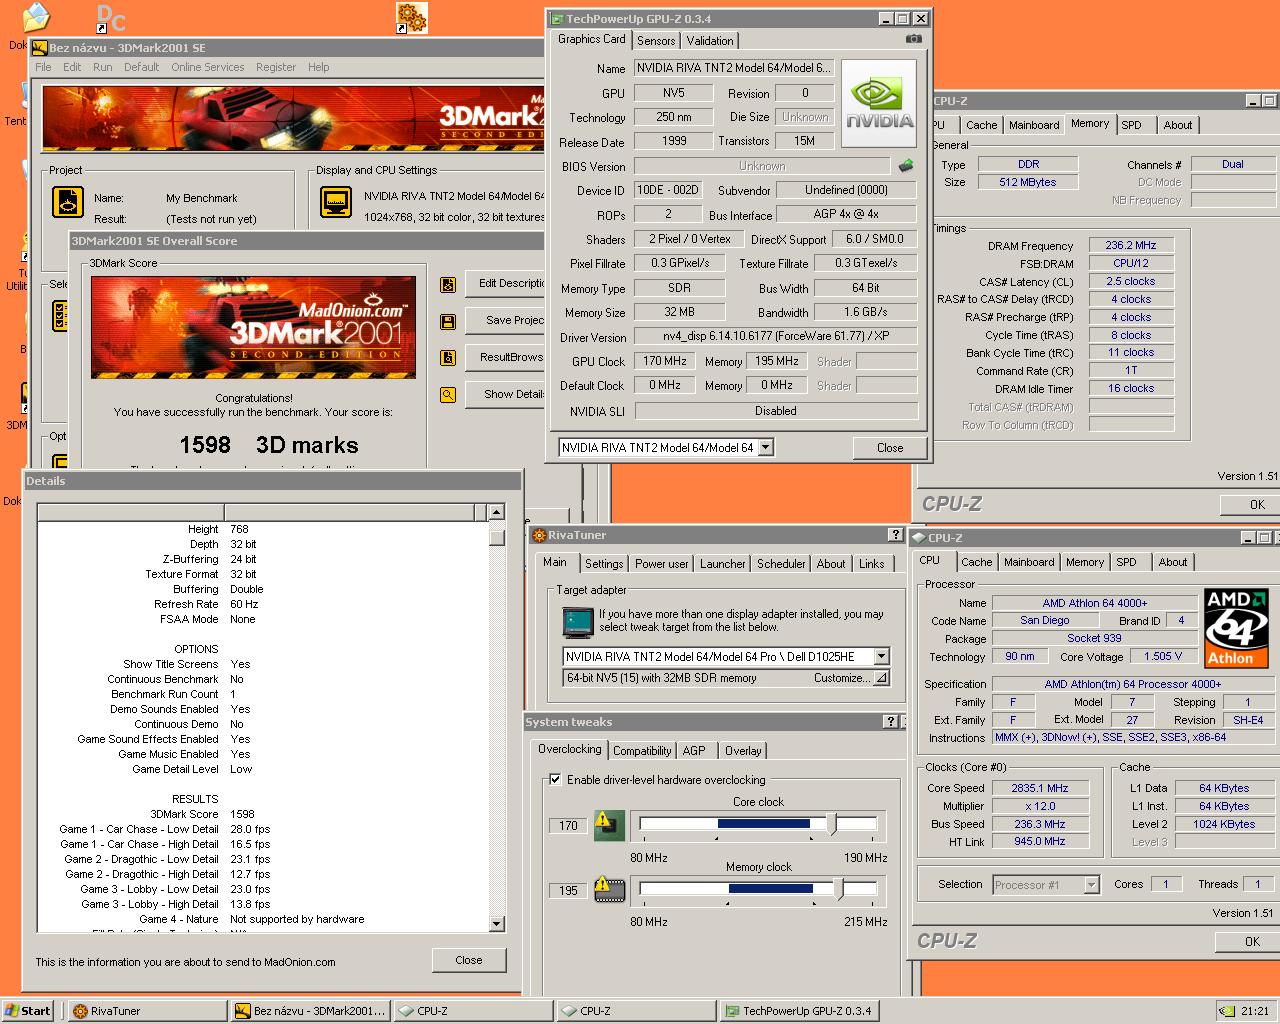Click the BIOS save chip icon in GPU-Z
This screenshot has height=1024, width=1280.
(906, 166)
